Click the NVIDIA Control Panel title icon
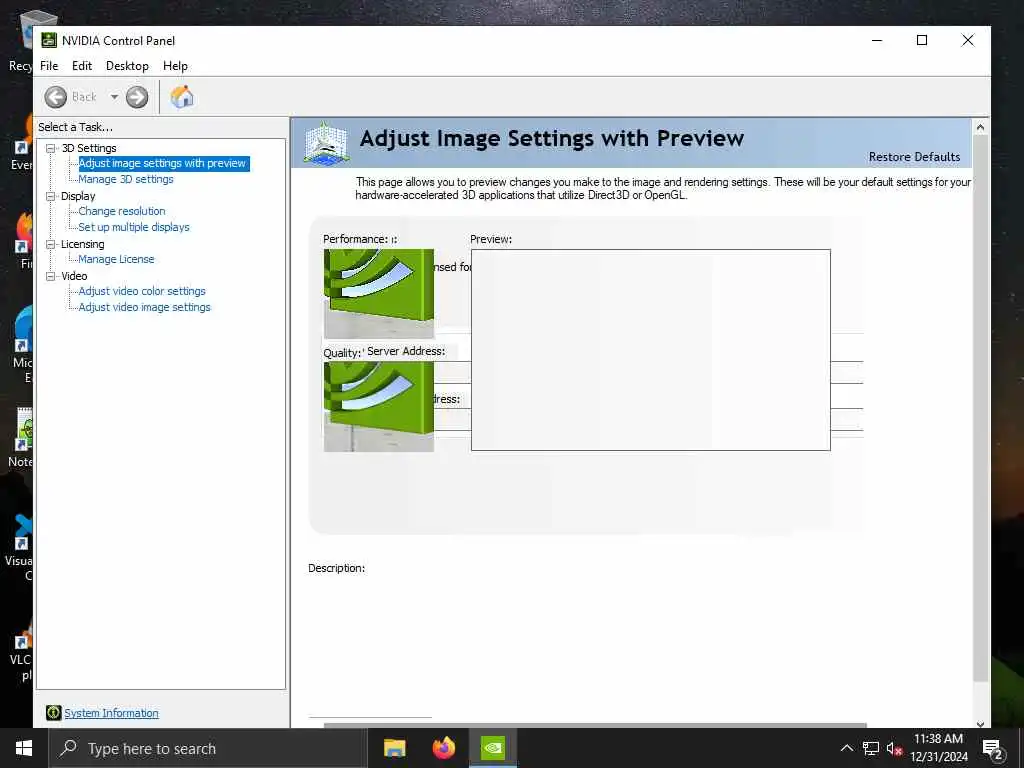 coord(49,40)
